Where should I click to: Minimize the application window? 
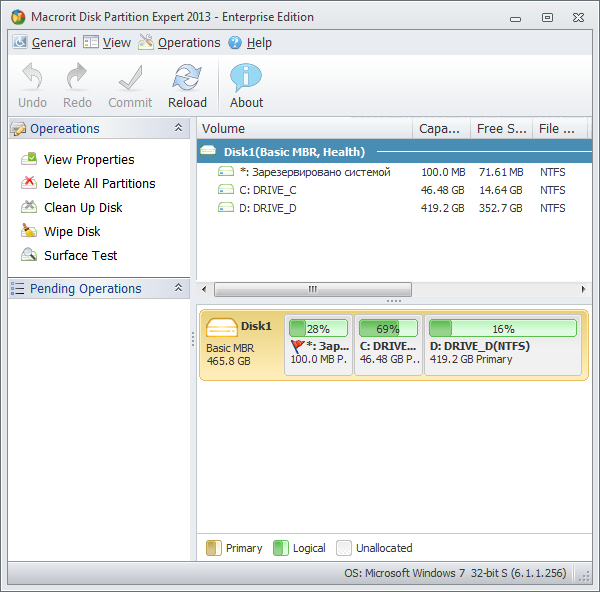point(515,19)
